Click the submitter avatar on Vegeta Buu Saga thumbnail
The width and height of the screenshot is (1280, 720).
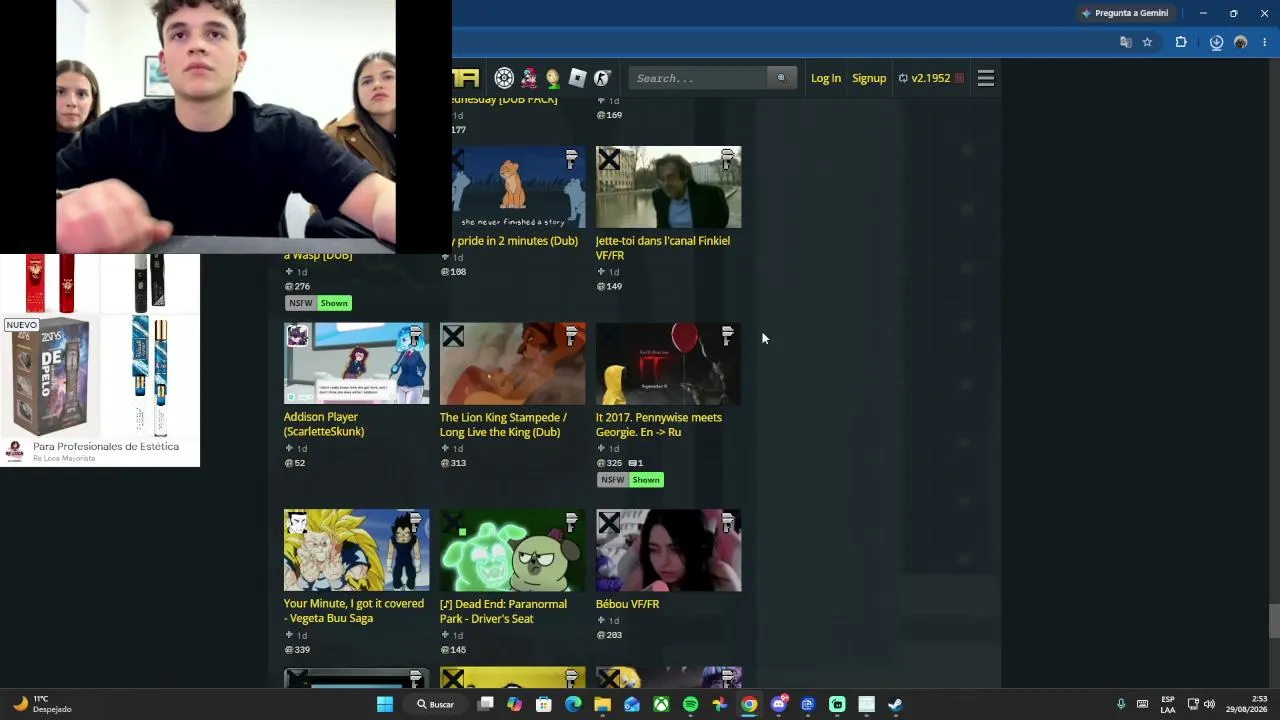tap(297, 523)
